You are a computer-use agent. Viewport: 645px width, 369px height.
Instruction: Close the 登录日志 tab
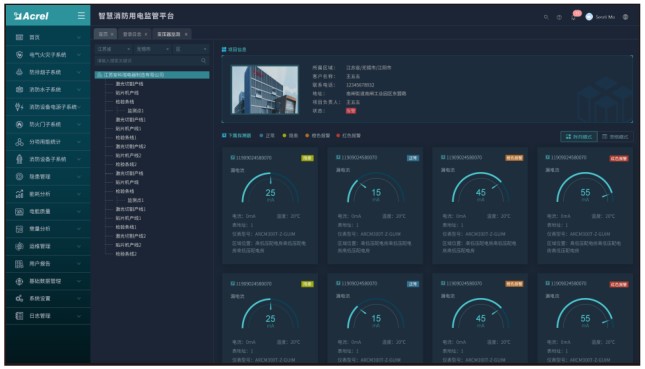coord(146,34)
